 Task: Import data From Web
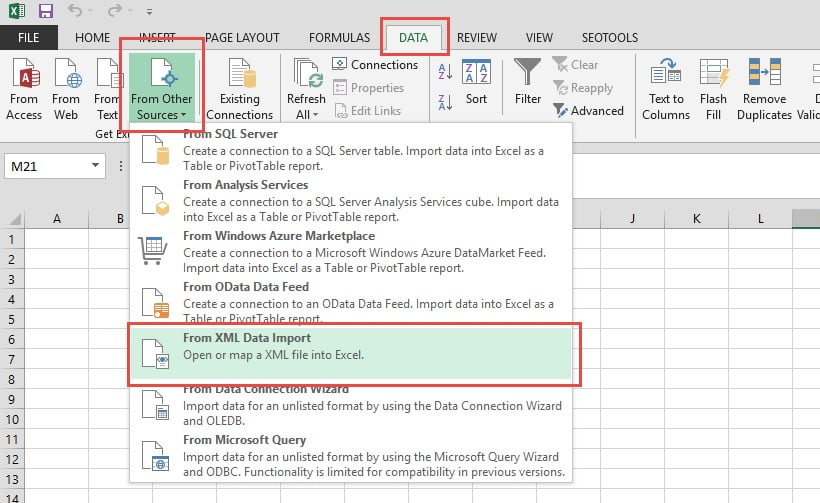click(x=66, y=89)
